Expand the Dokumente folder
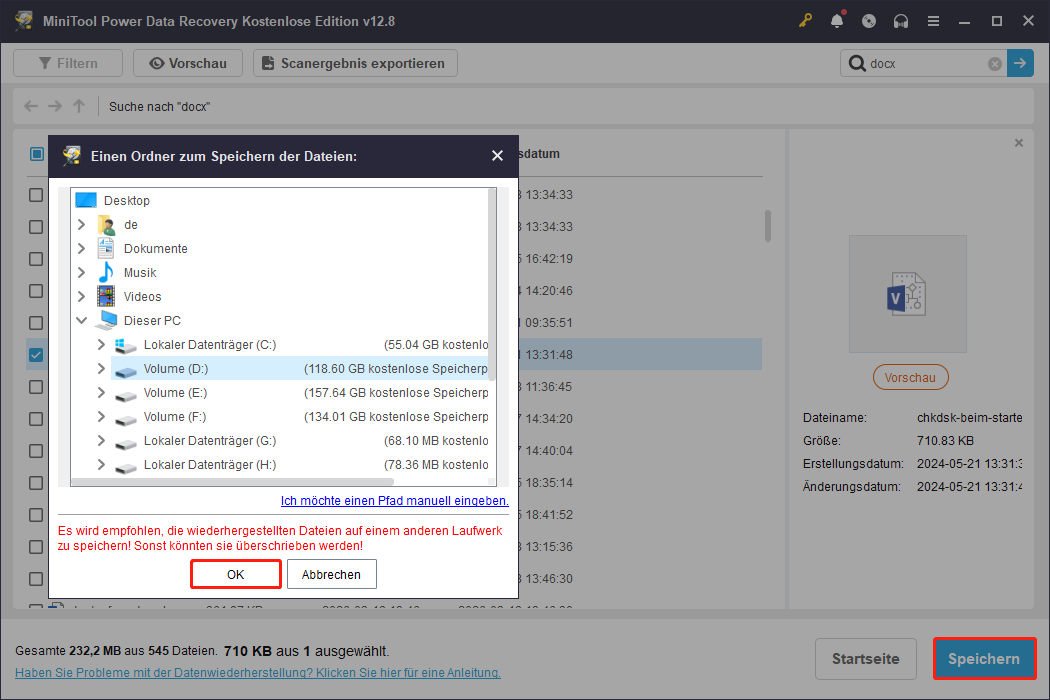The height and width of the screenshot is (700, 1050). [x=82, y=249]
